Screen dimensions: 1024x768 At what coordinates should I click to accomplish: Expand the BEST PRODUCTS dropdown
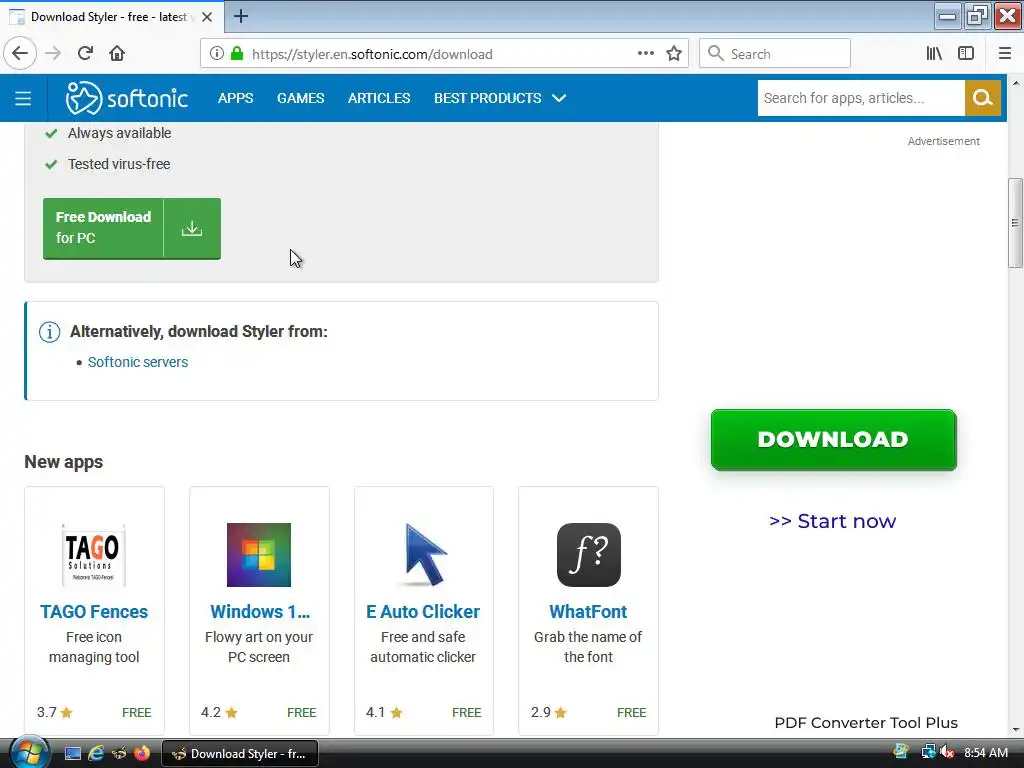[x=500, y=98]
